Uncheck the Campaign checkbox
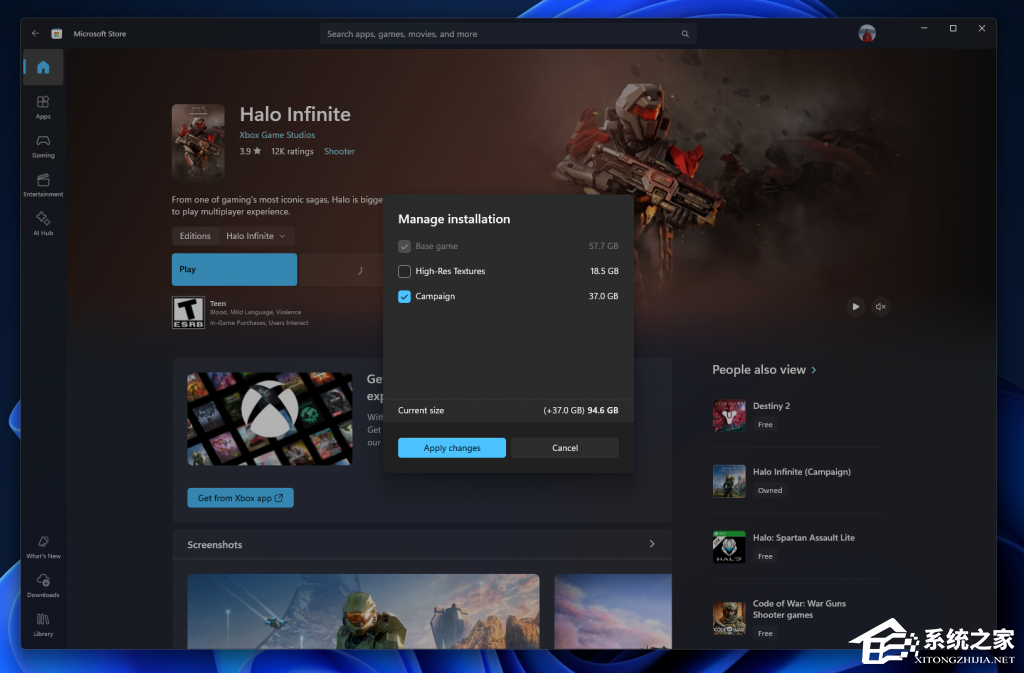 pyautogui.click(x=404, y=296)
